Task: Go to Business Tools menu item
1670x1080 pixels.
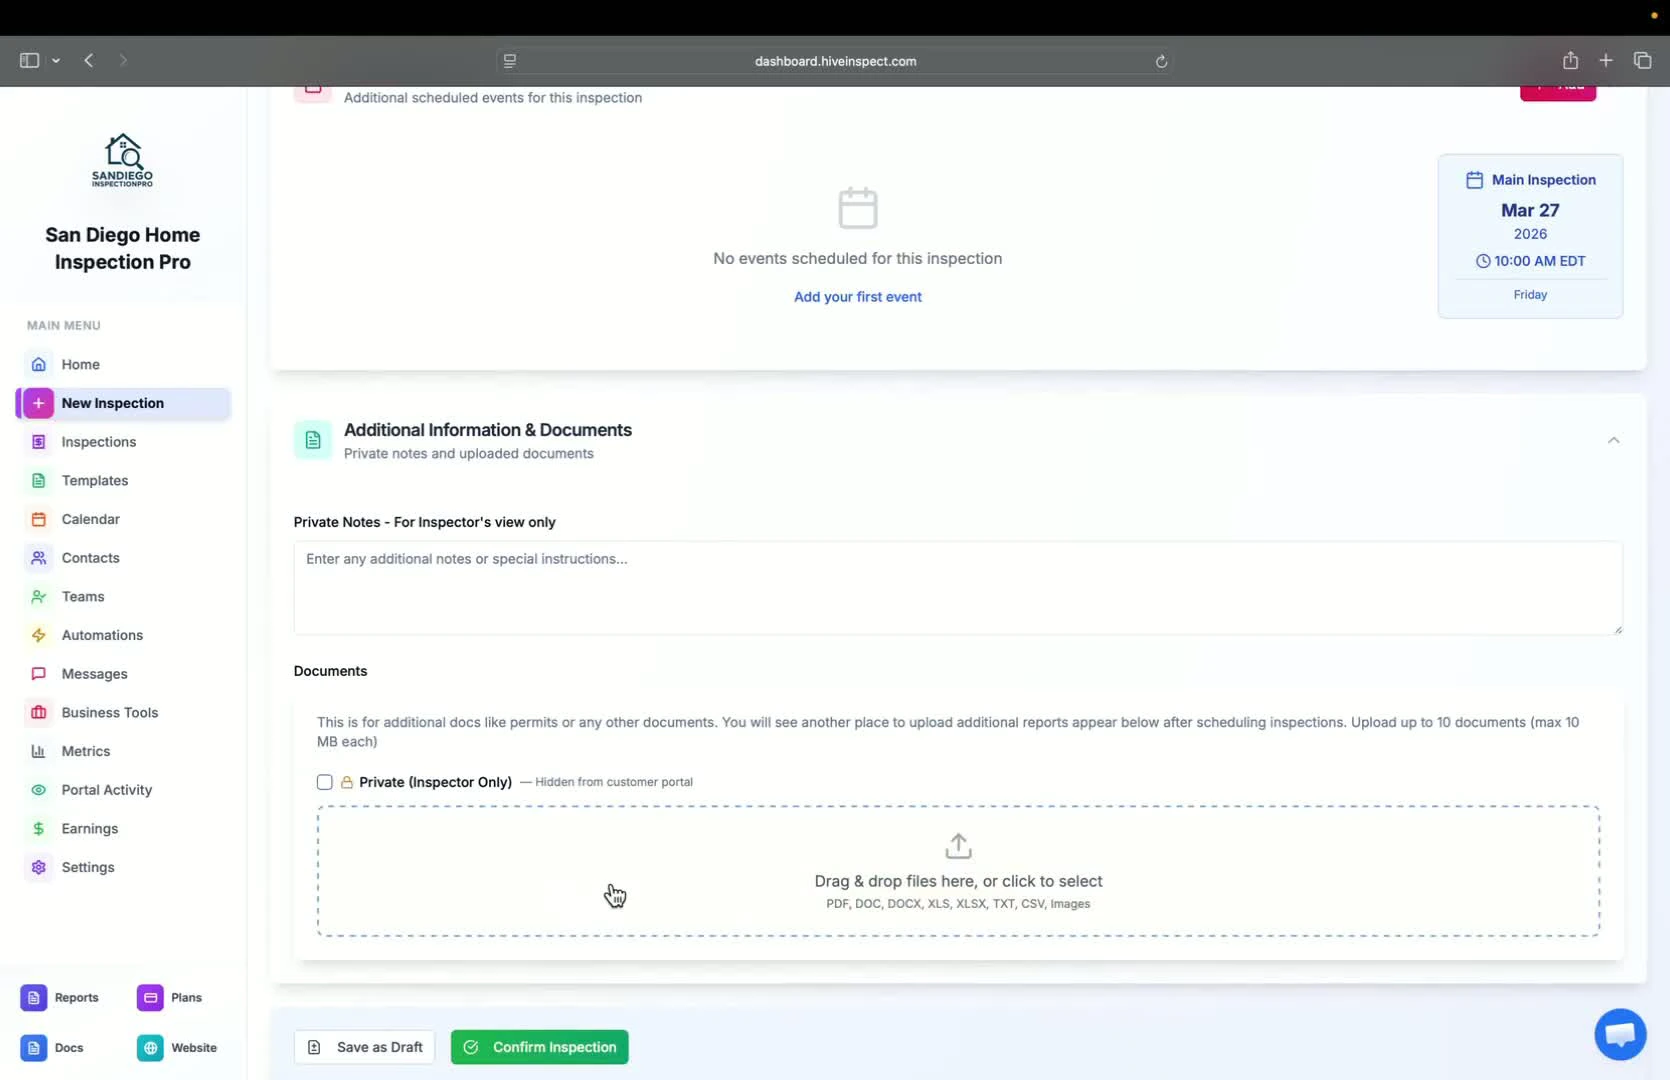Action: (123, 713)
